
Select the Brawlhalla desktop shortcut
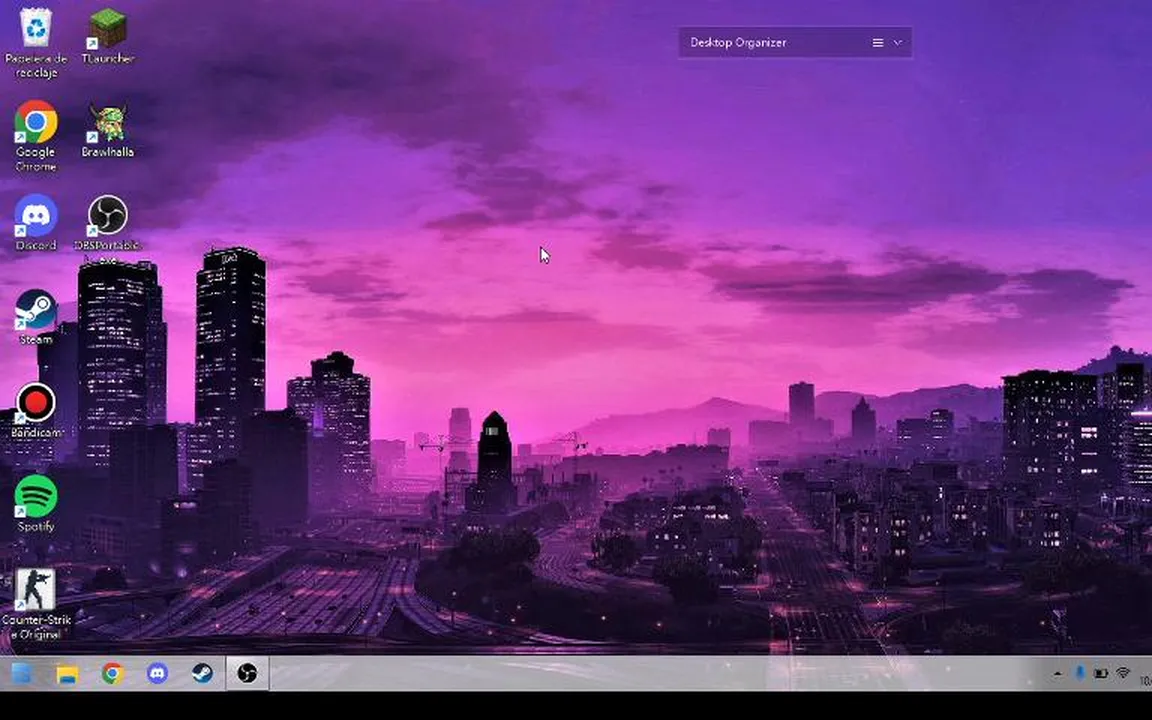pos(108,130)
